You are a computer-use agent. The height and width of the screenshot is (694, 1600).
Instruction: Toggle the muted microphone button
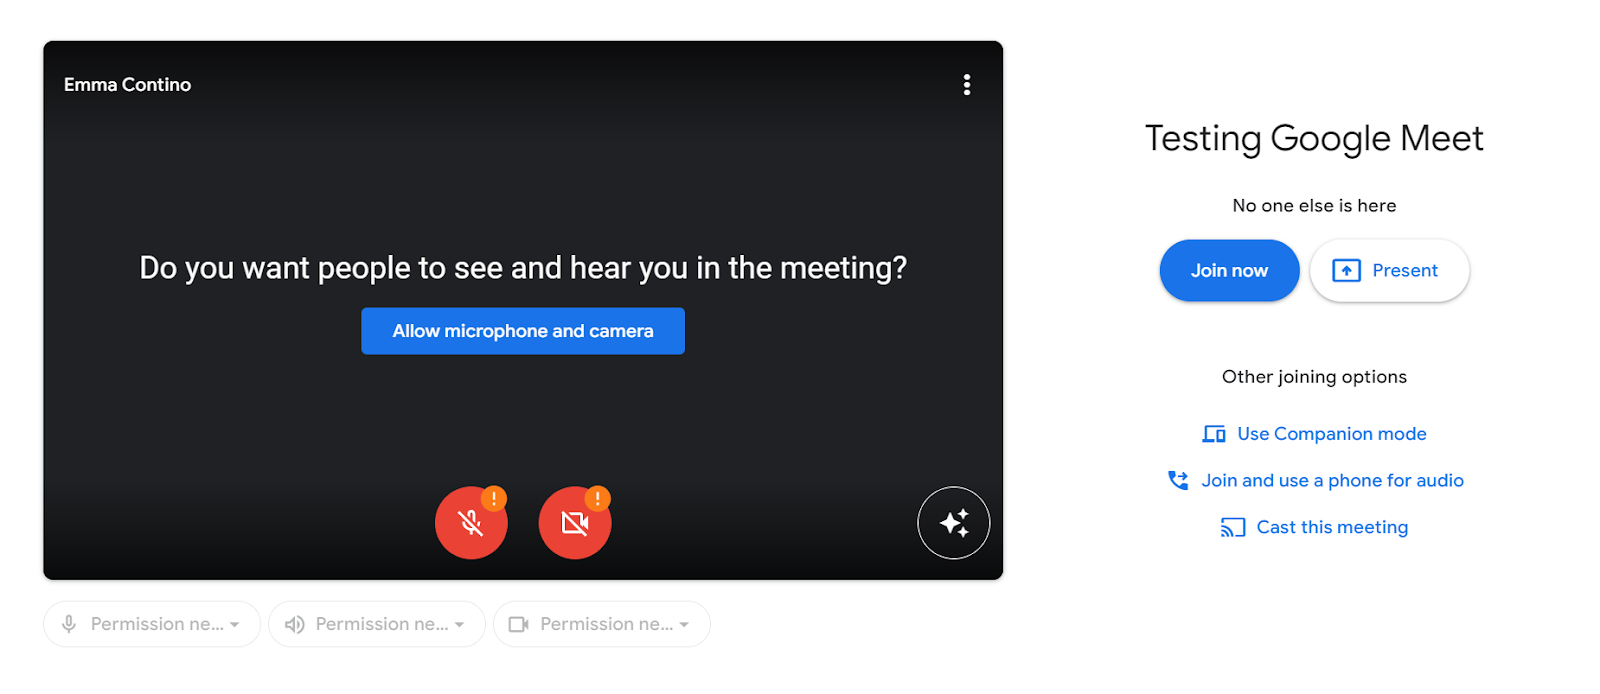471,523
